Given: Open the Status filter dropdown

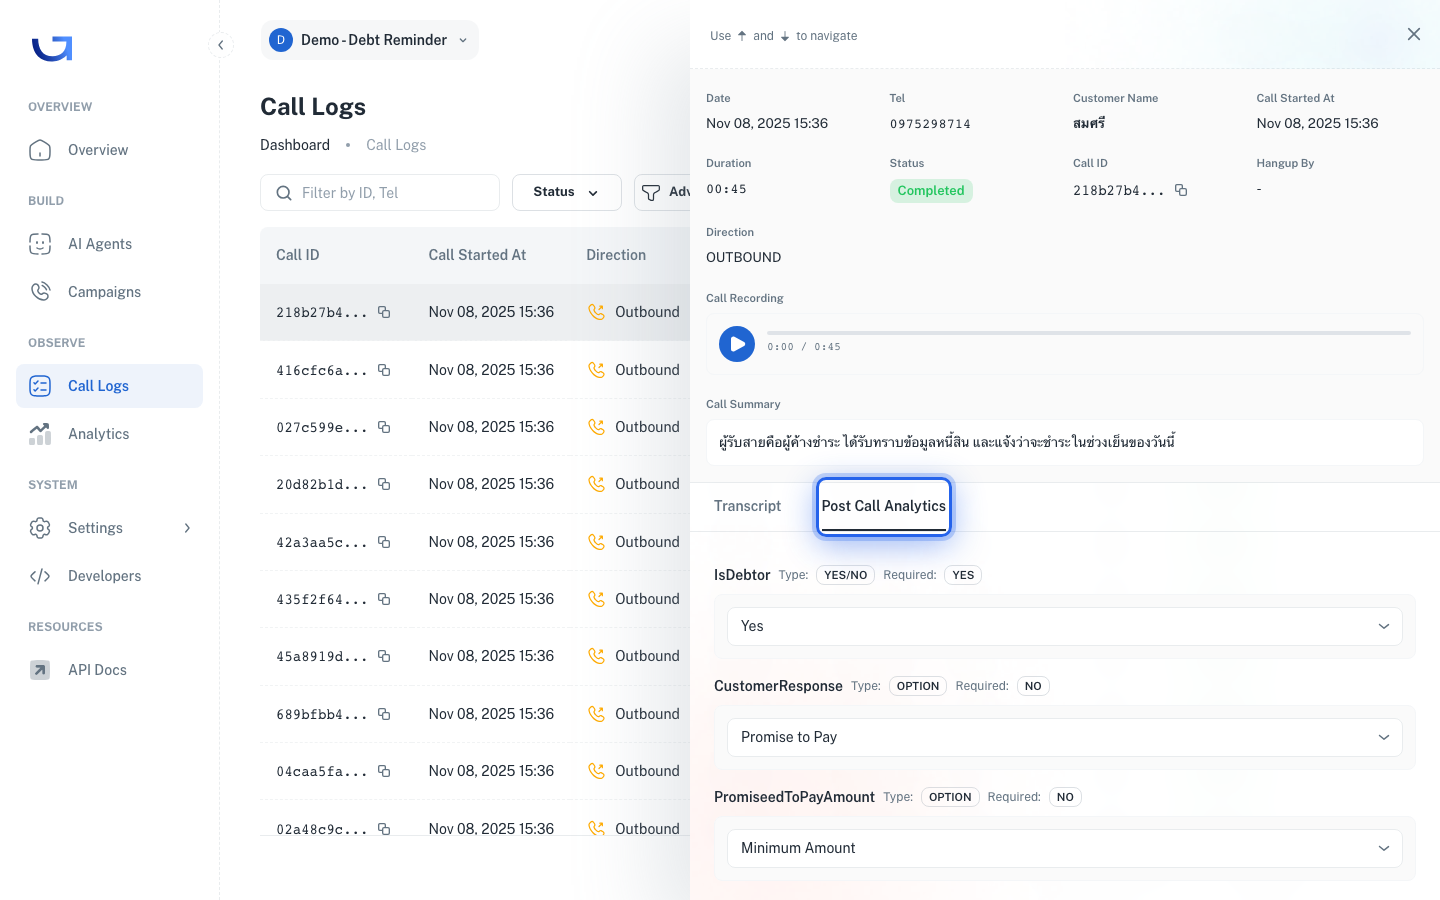Looking at the screenshot, I should pos(567,193).
